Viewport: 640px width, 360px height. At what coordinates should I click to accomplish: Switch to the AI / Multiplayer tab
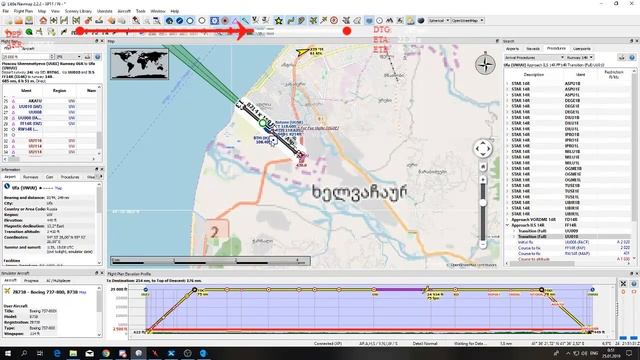click(x=58, y=281)
